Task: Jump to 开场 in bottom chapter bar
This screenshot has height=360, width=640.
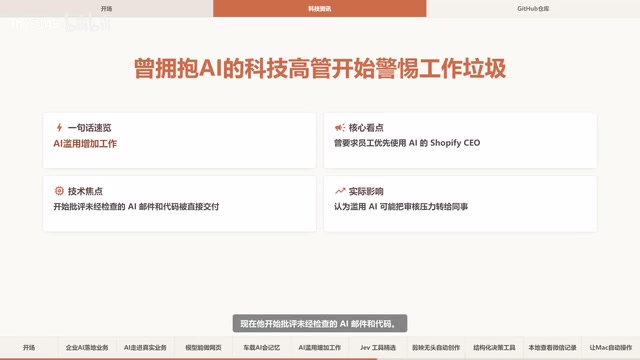Action: click(29, 347)
